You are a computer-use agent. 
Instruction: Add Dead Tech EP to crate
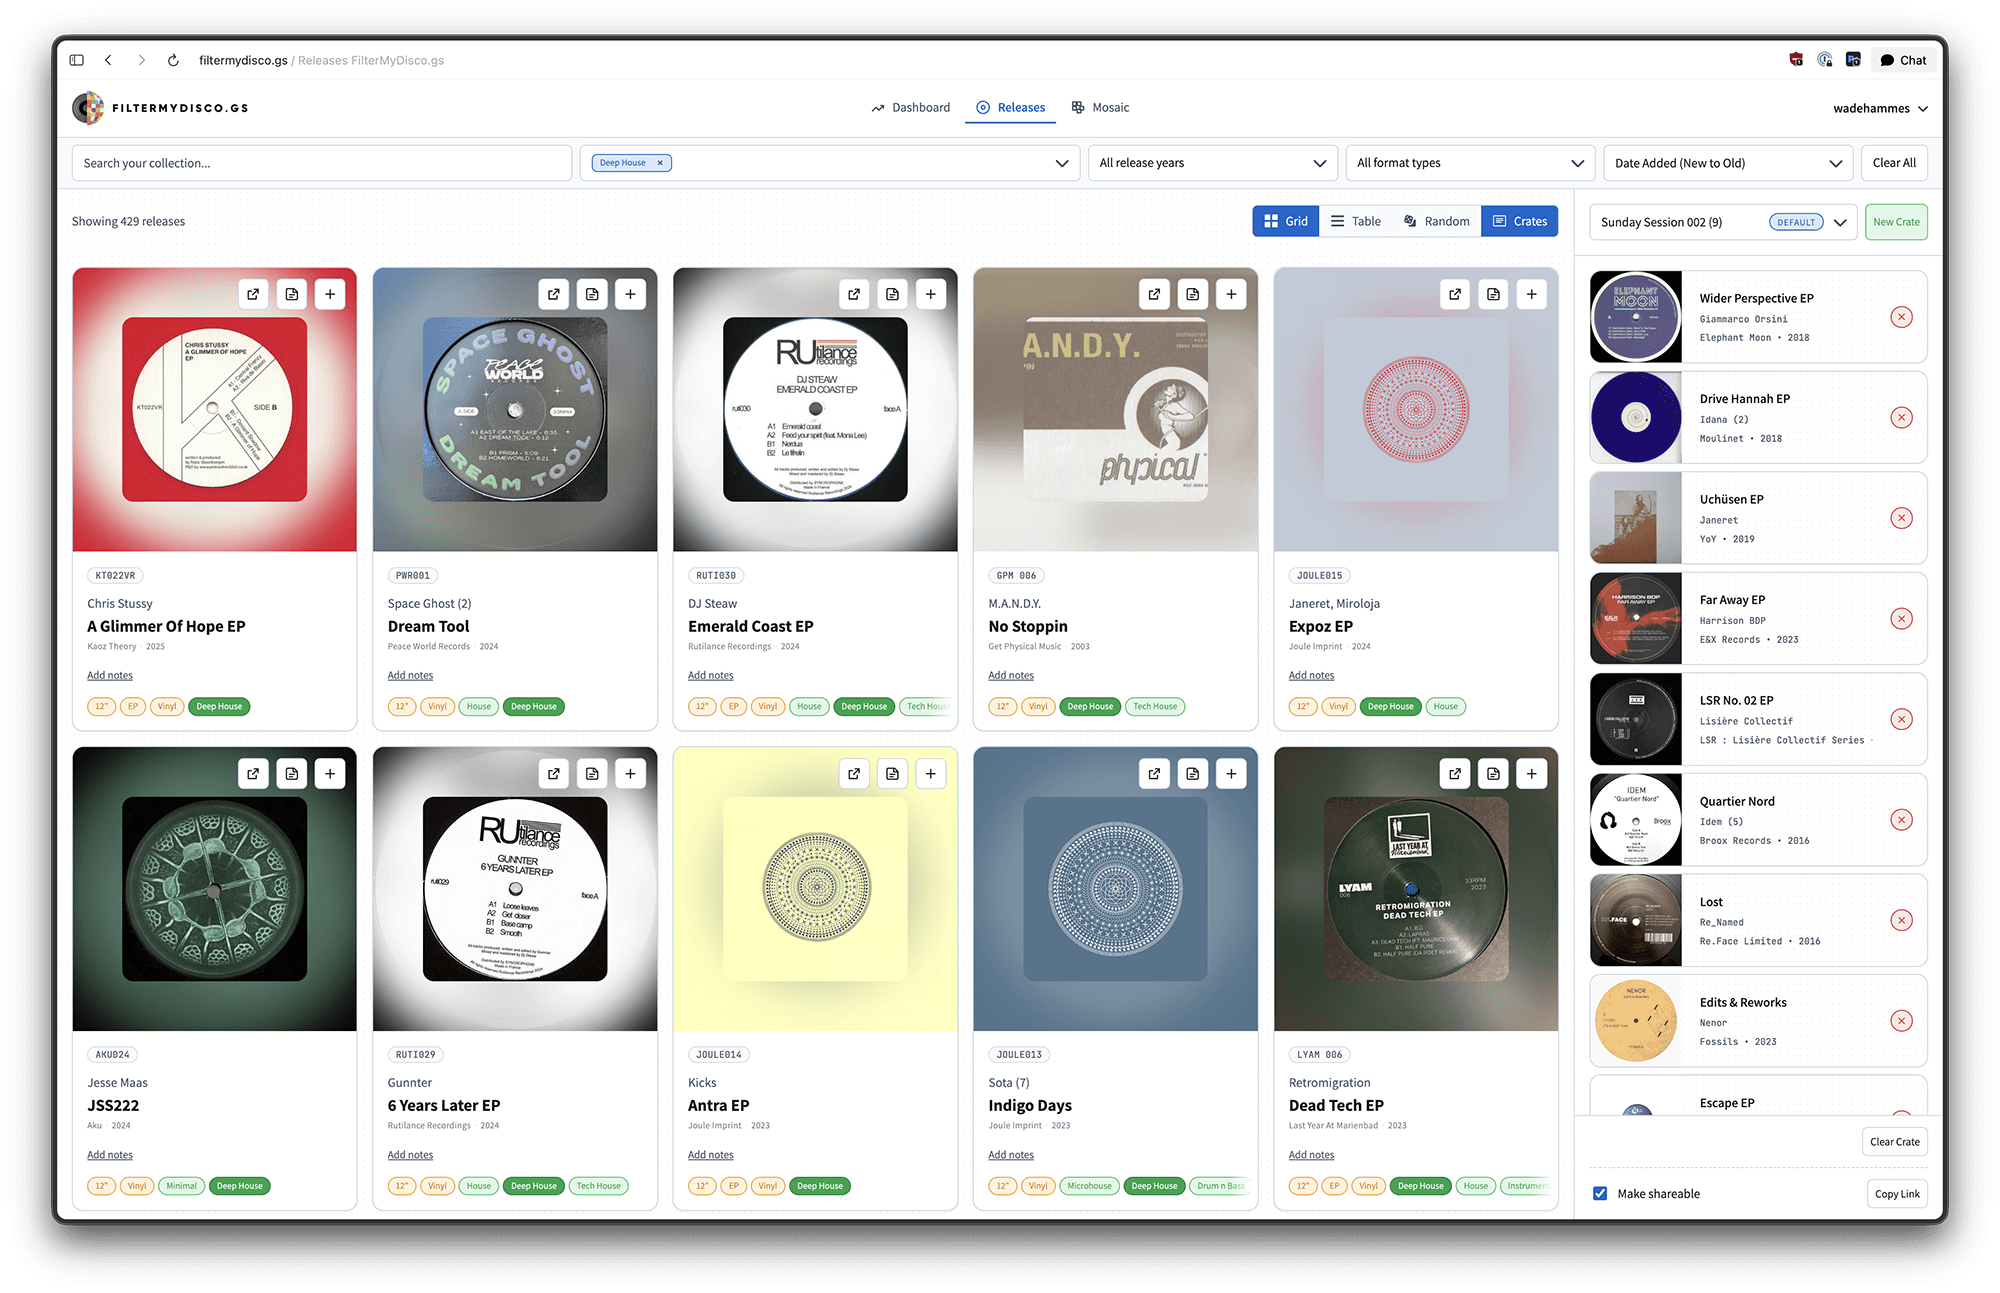(1532, 773)
